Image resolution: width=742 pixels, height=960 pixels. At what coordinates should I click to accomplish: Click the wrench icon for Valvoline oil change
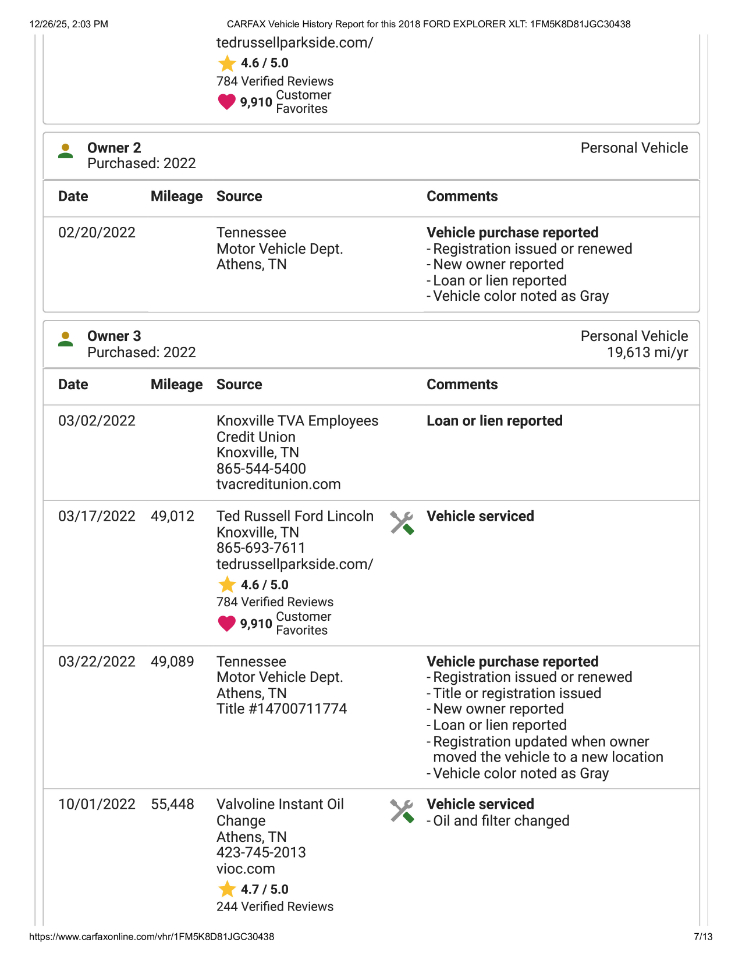(x=402, y=810)
